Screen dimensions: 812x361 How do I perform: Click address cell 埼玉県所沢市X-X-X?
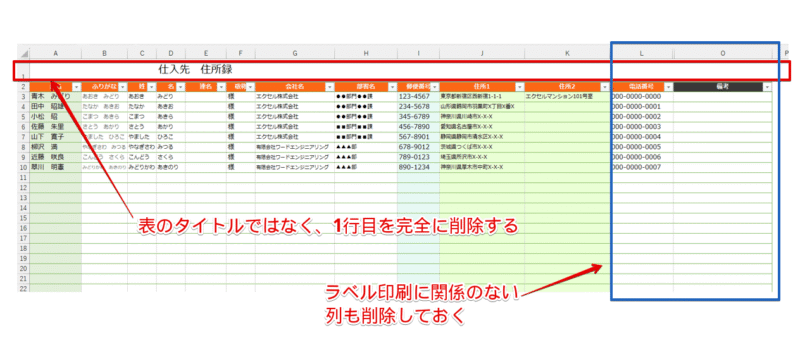click(482, 157)
